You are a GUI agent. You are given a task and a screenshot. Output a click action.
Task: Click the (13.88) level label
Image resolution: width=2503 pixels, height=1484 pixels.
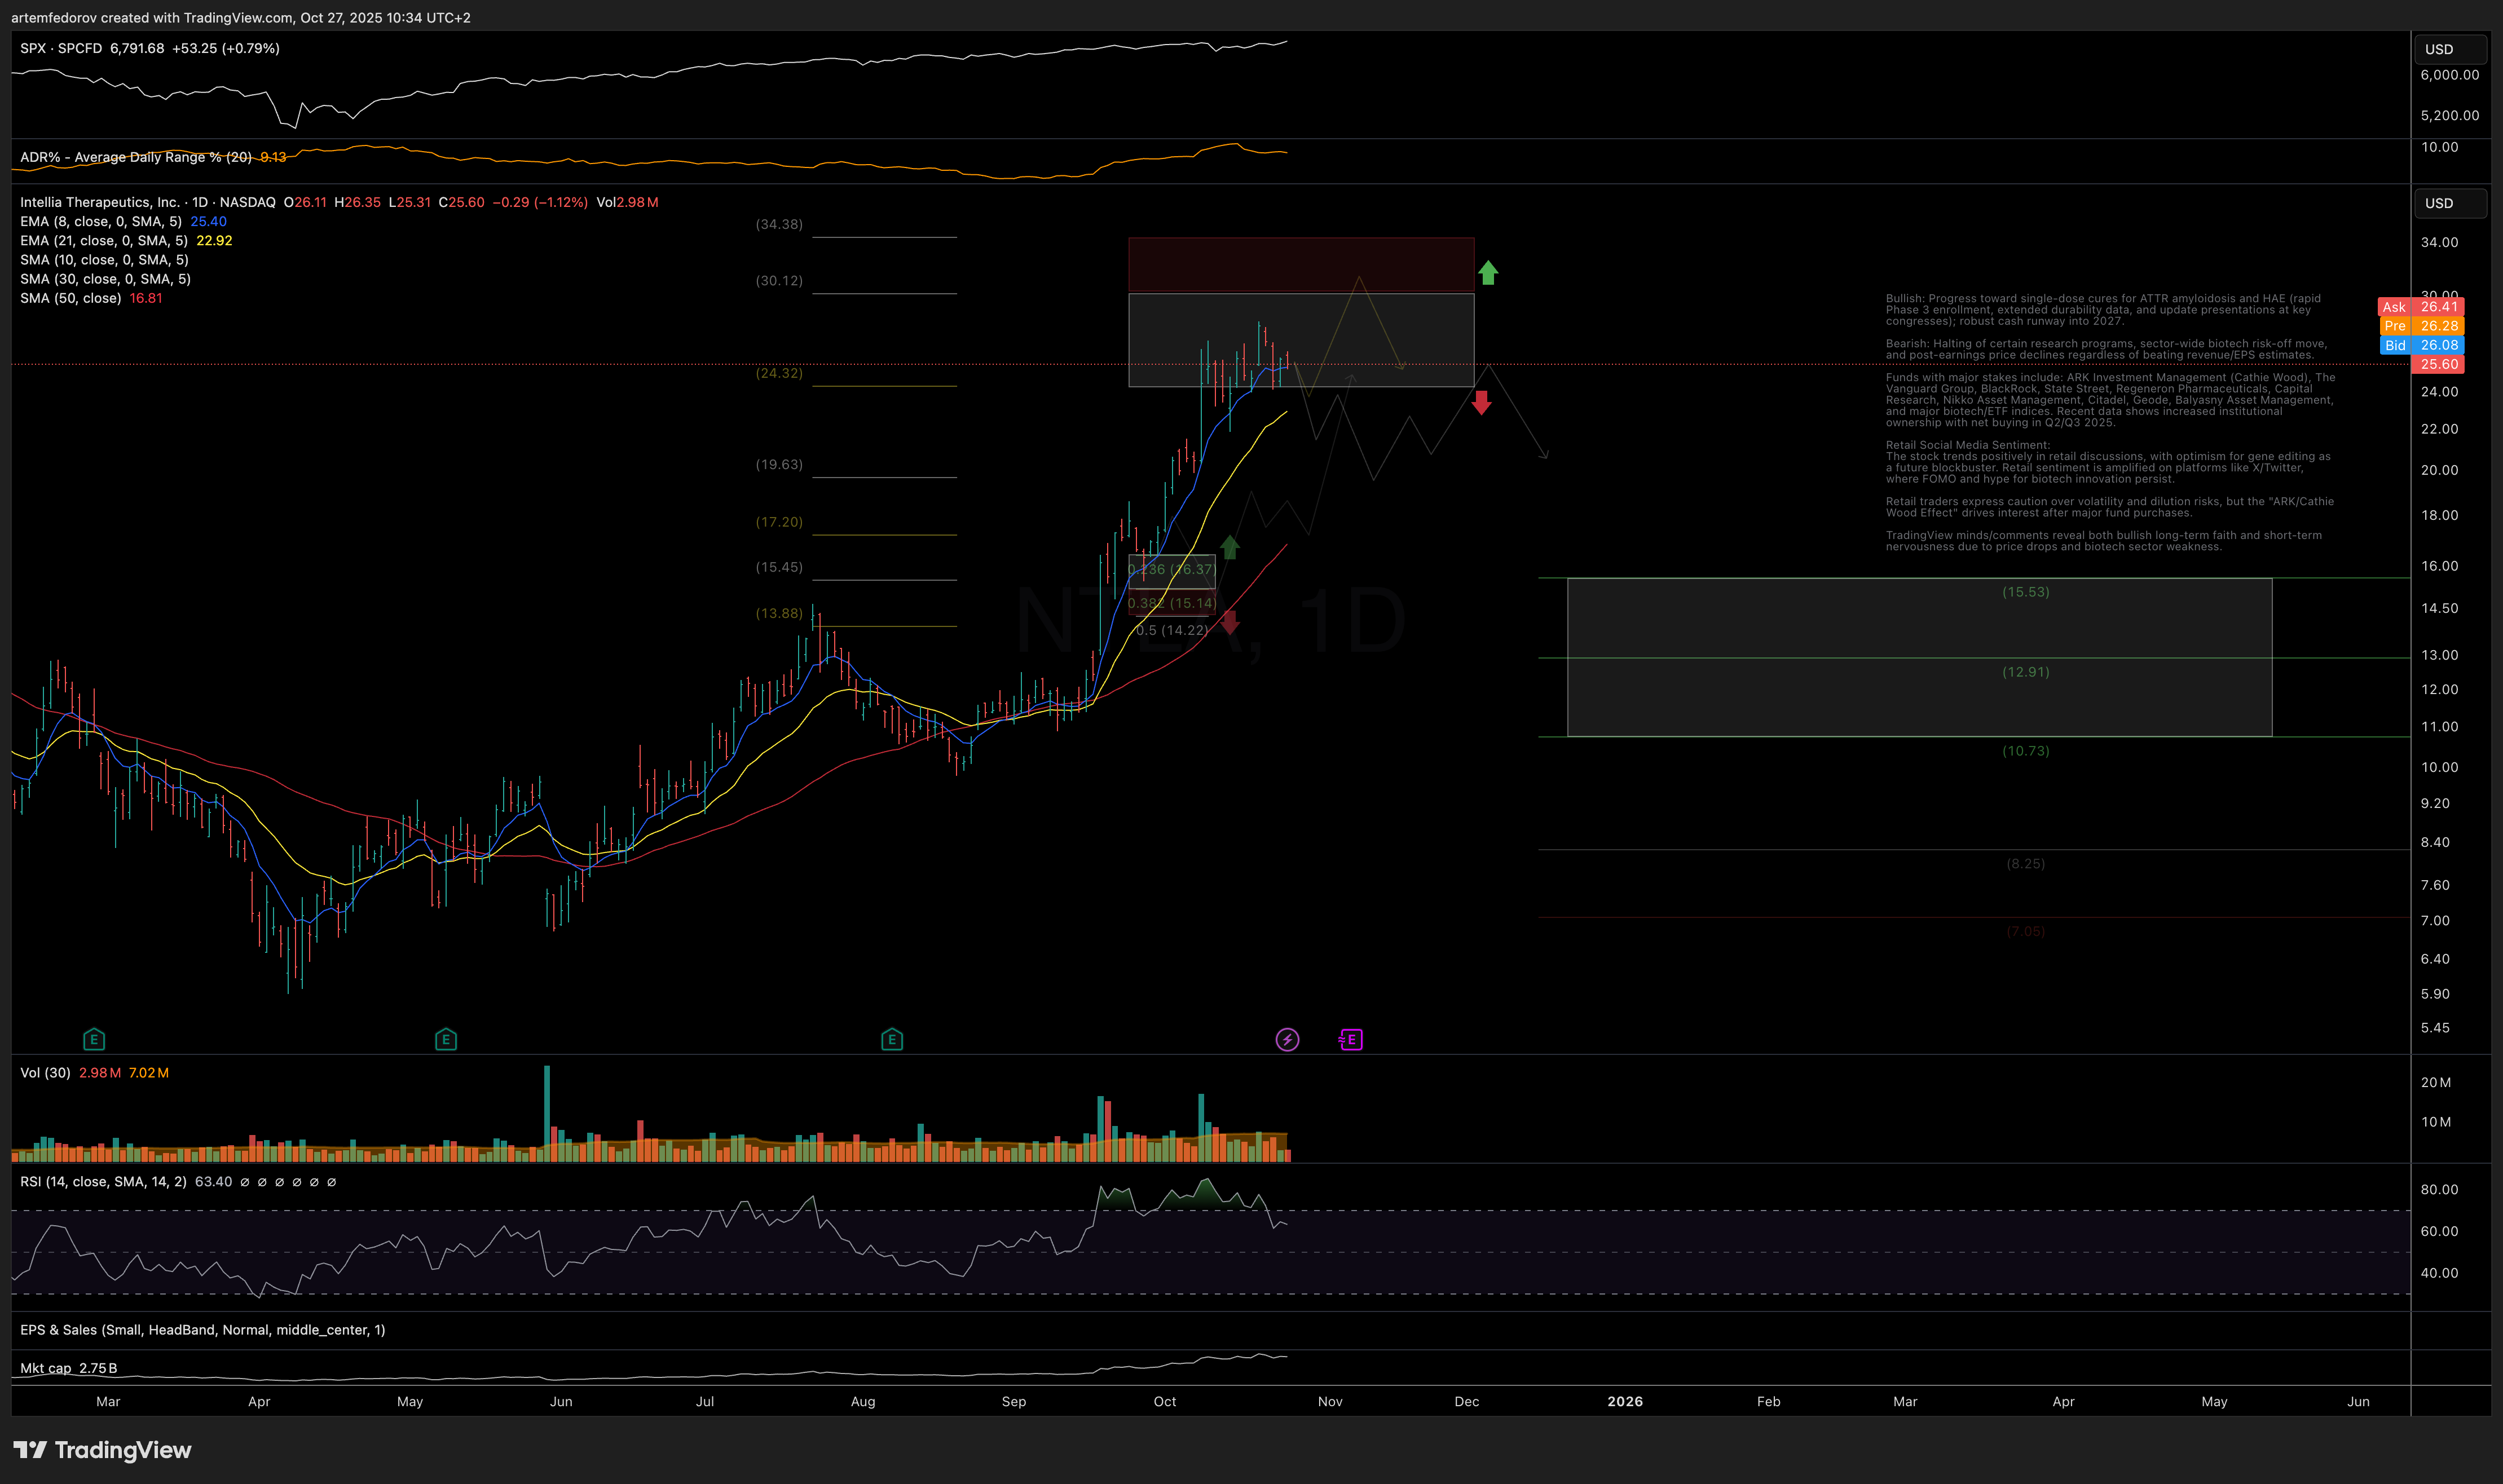coord(779,613)
